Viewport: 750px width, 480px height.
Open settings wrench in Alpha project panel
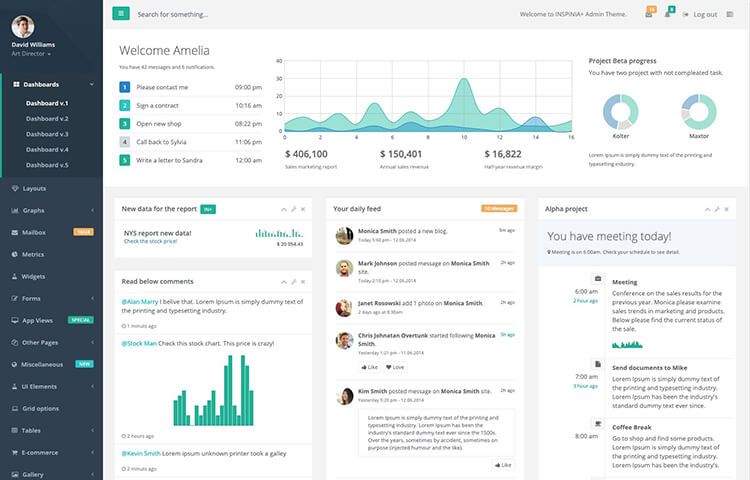tap(717, 209)
